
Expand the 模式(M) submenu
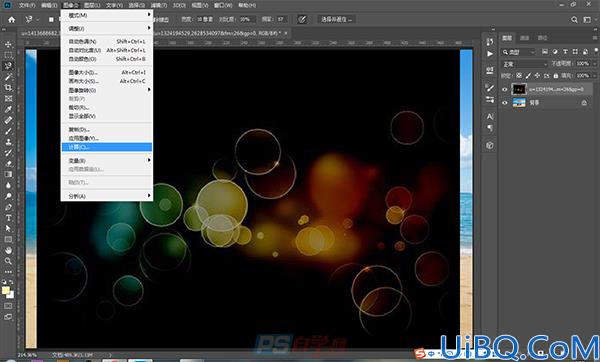pyautogui.click(x=107, y=15)
